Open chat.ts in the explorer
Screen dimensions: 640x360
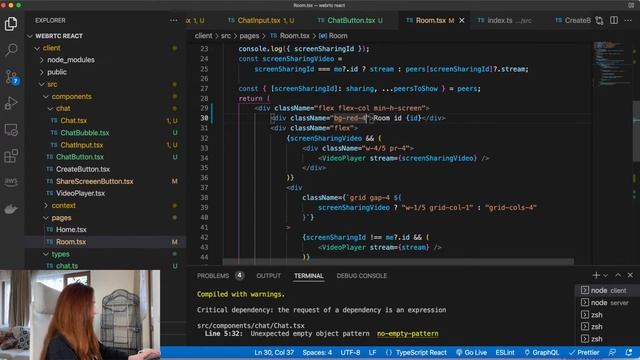[105, 266]
